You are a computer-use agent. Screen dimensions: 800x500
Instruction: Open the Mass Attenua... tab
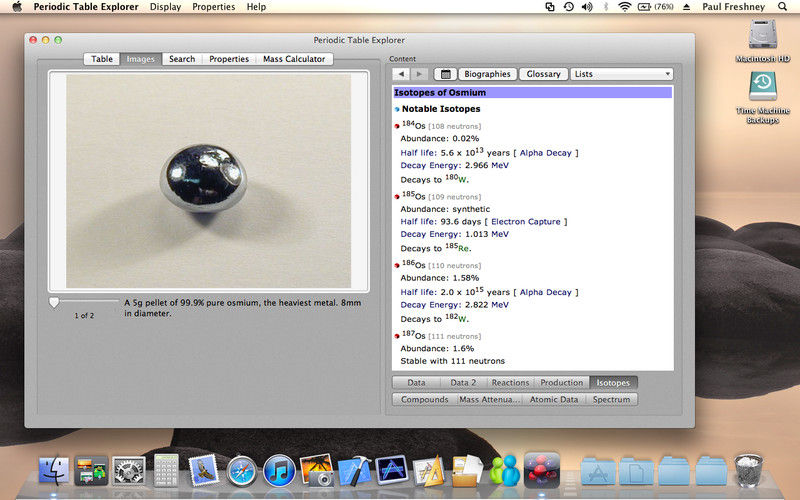(x=489, y=399)
